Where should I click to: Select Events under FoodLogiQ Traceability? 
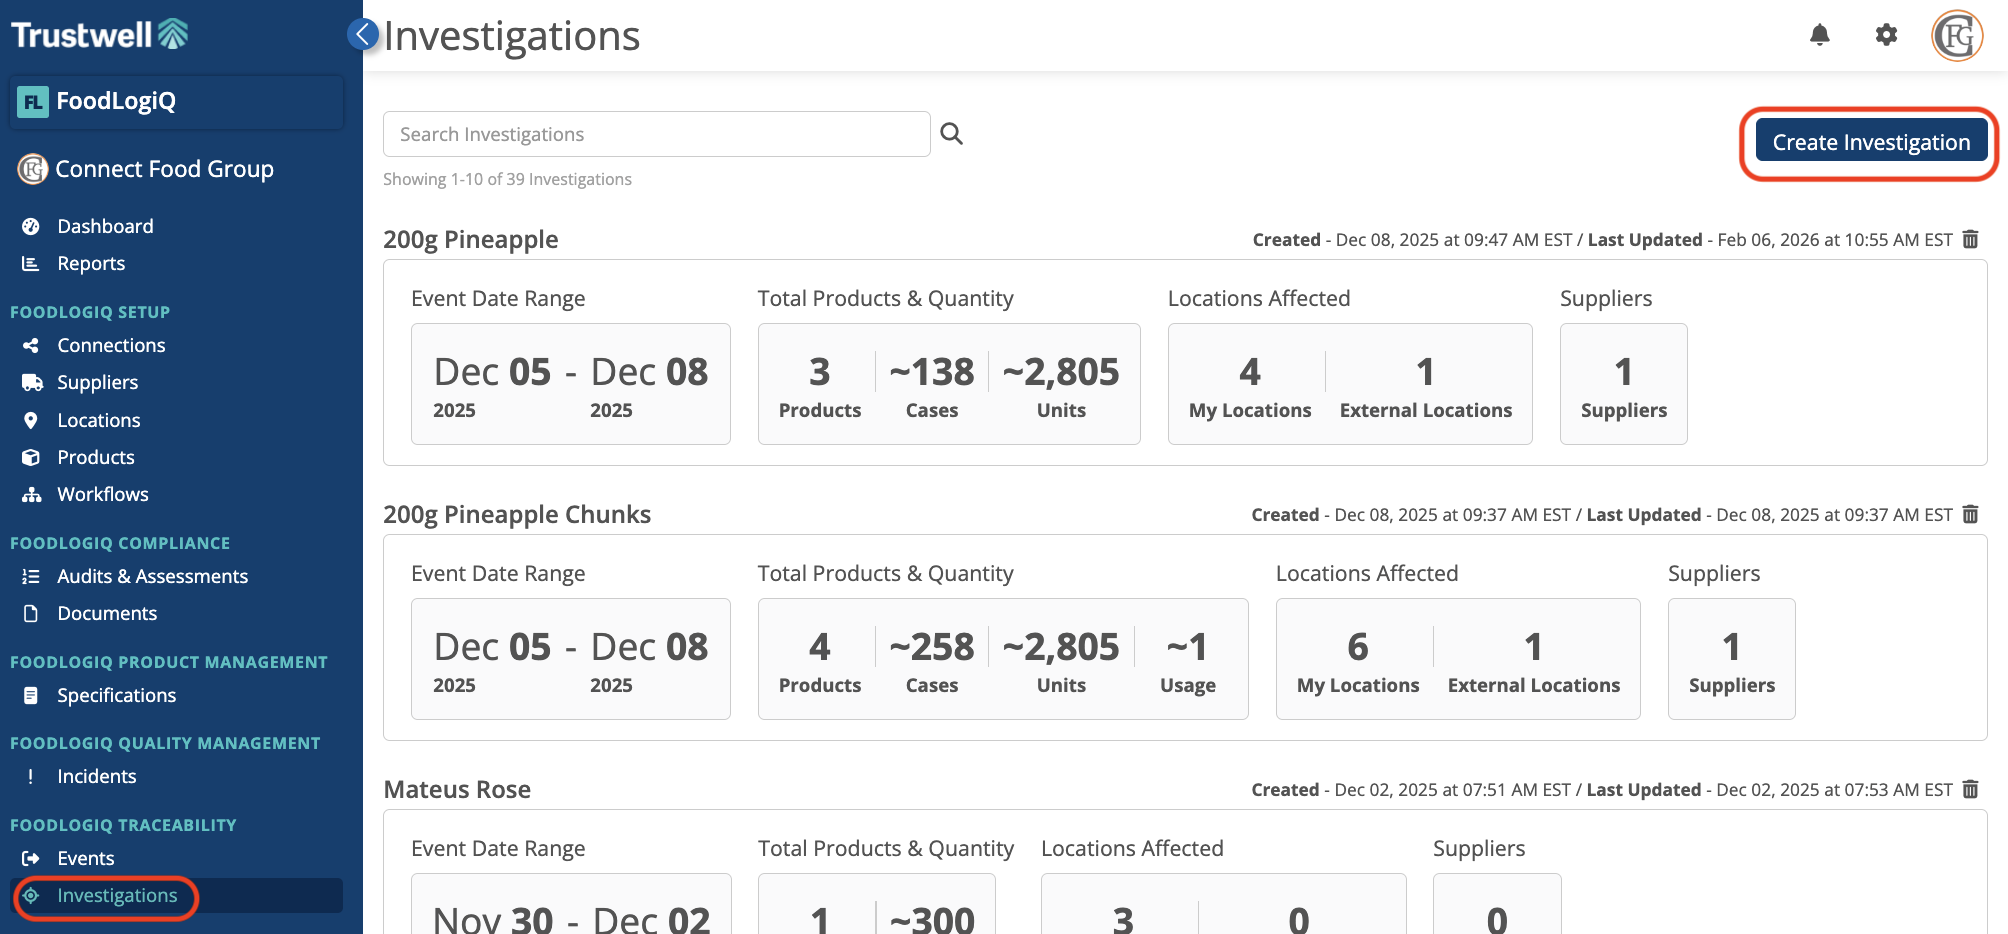pos(85,858)
